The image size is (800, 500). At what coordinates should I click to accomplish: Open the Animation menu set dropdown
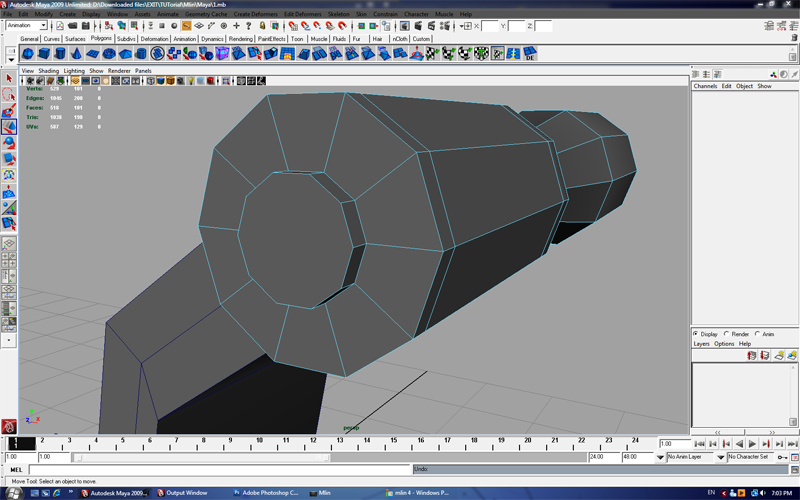pyautogui.click(x=27, y=26)
